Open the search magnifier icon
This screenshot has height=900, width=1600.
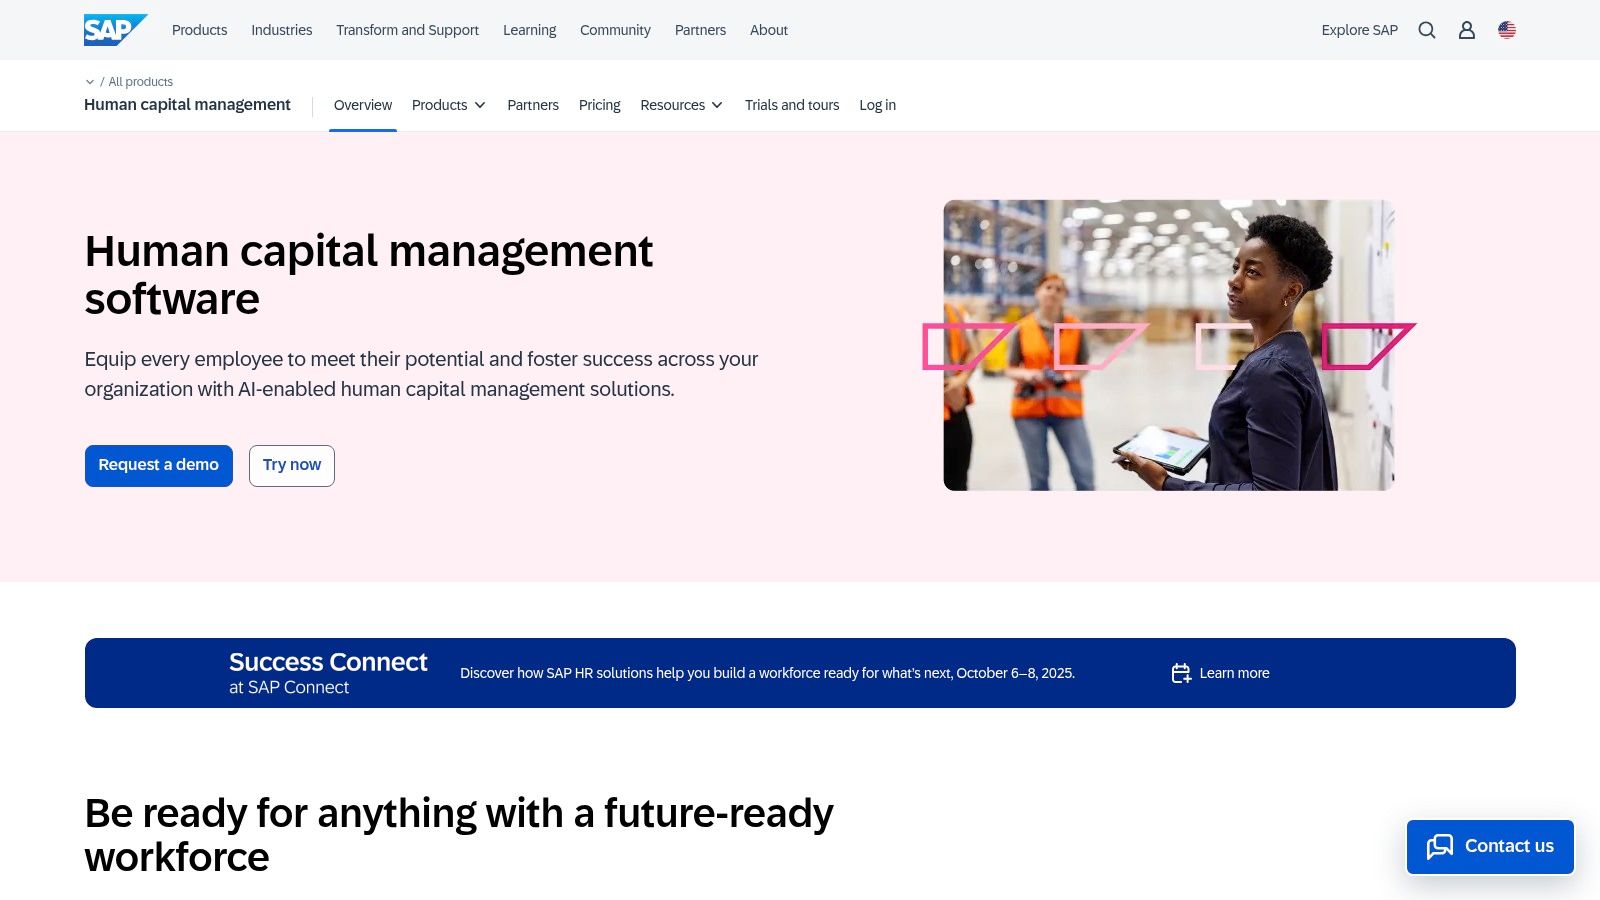click(x=1427, y=30)
